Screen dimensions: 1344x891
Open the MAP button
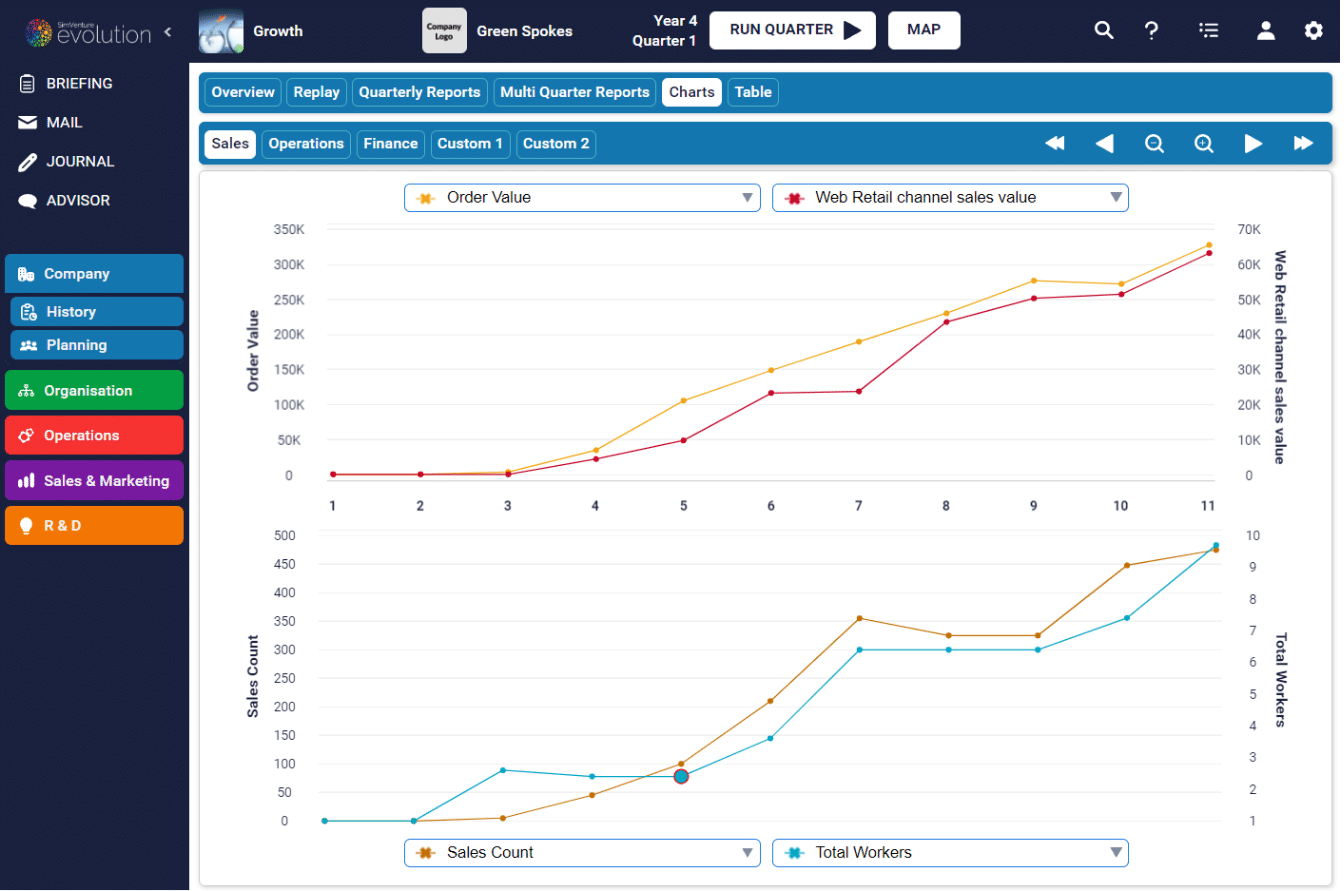click(x=923, y=30)
